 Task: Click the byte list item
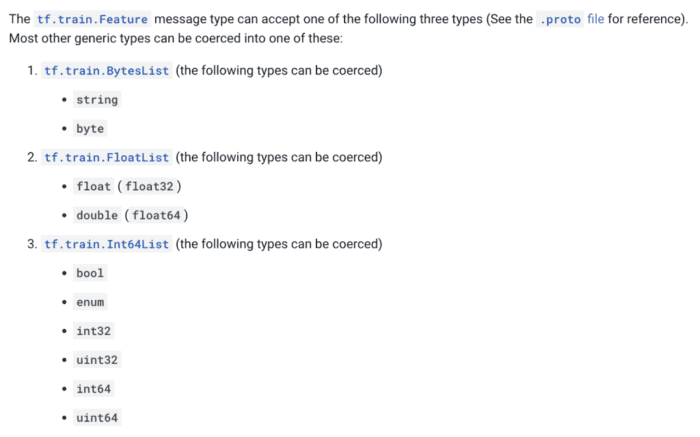click(90, 129)
